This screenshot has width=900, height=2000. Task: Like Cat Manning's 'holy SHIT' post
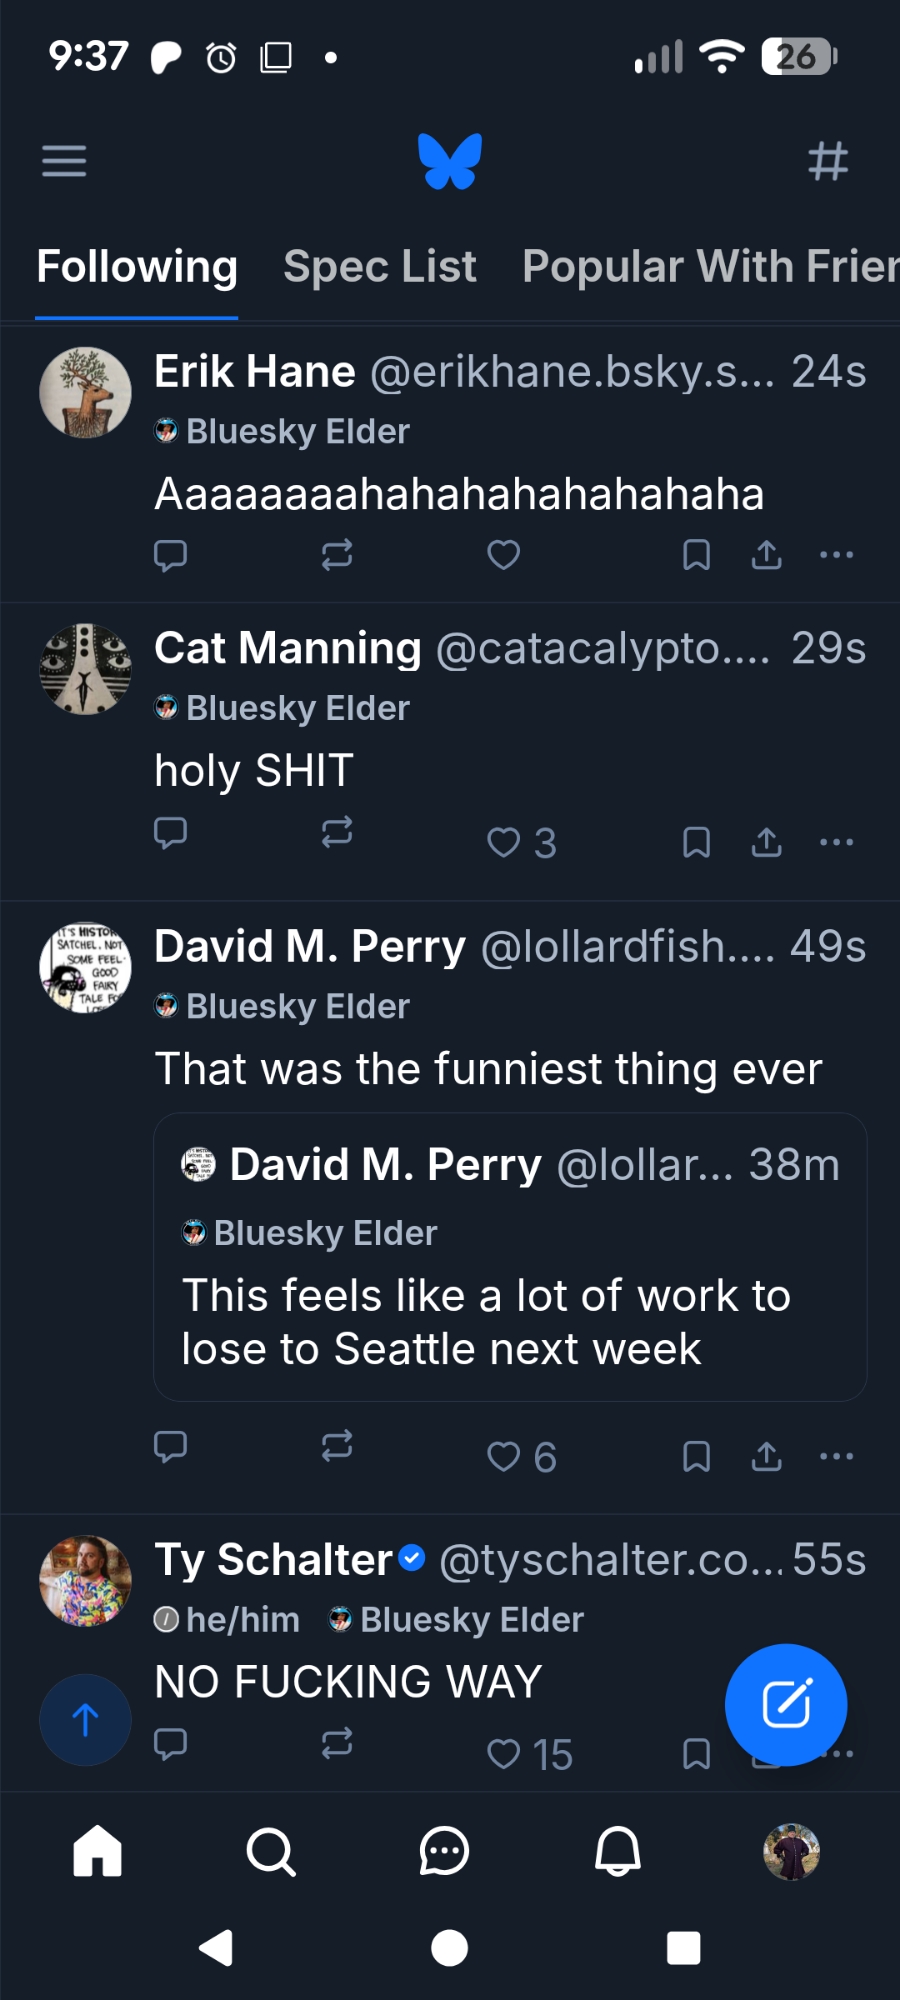(x=503, y=843)
